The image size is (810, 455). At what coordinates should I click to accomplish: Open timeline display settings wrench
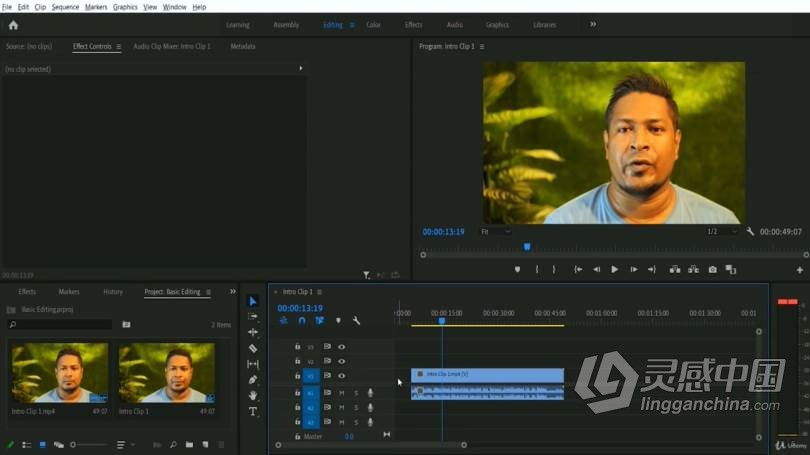tap(356, 321)
